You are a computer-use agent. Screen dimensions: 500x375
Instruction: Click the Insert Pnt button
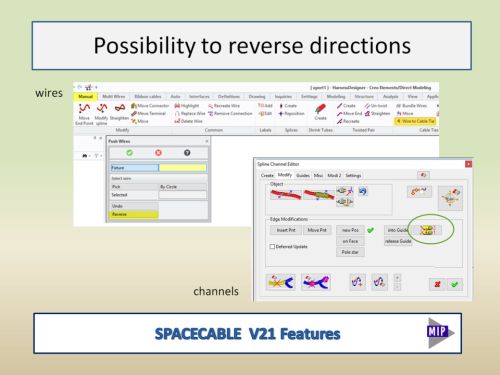[286, 230]
